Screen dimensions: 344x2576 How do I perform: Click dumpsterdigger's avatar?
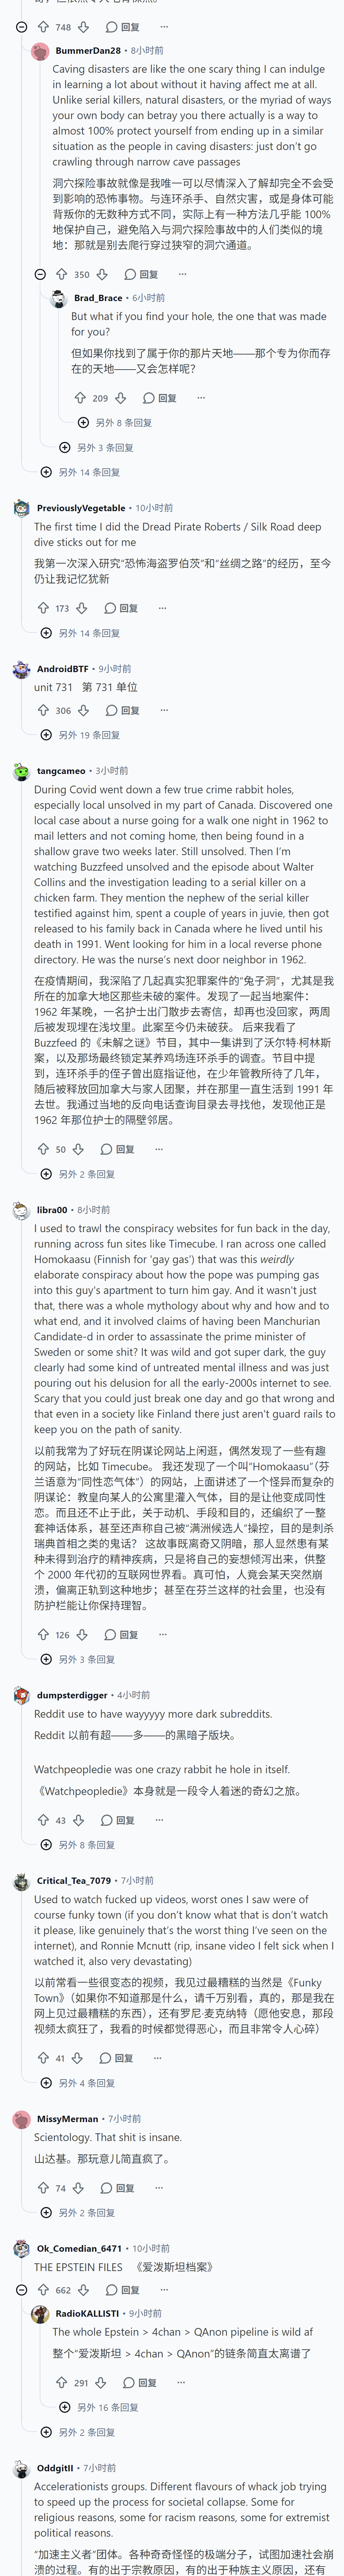click(x=21, y=1696)
